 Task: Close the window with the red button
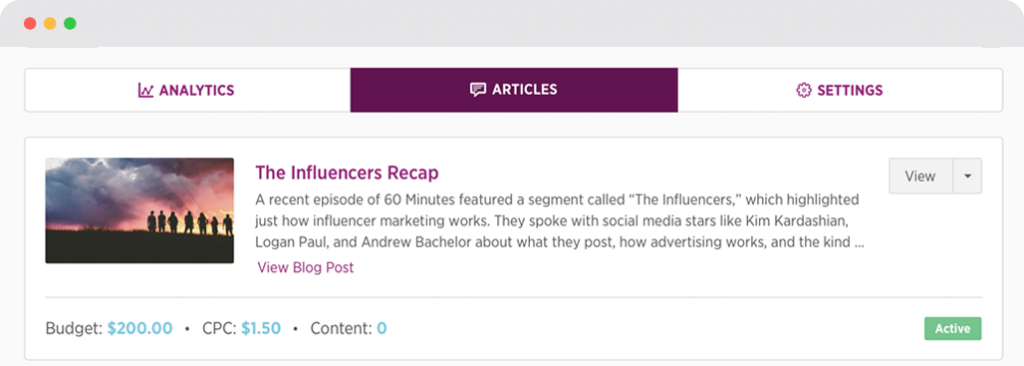pyautogui.click(x=30, y=24)
